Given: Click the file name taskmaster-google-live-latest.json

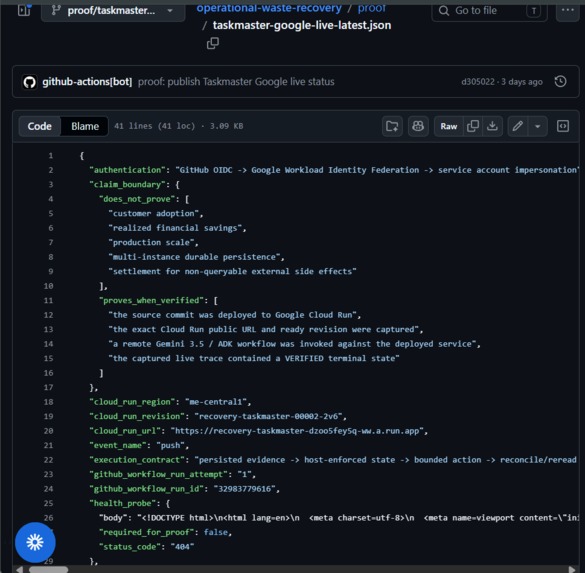Looking at the screenshot, I should click(x=302, y=25).
